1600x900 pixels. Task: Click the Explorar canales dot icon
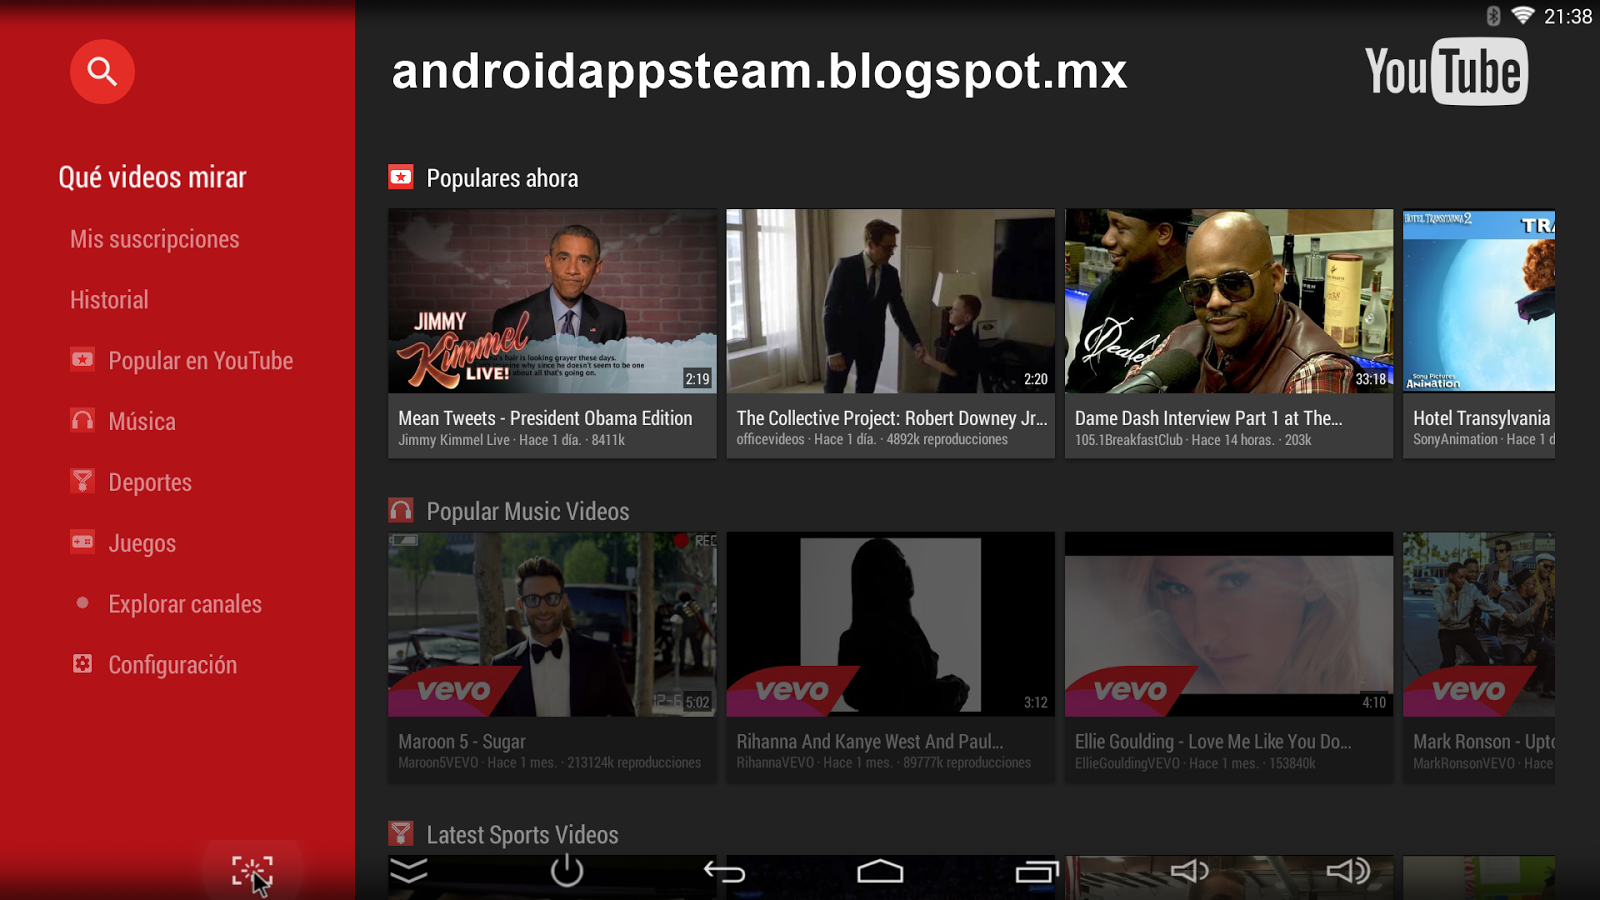pos(83,603)
